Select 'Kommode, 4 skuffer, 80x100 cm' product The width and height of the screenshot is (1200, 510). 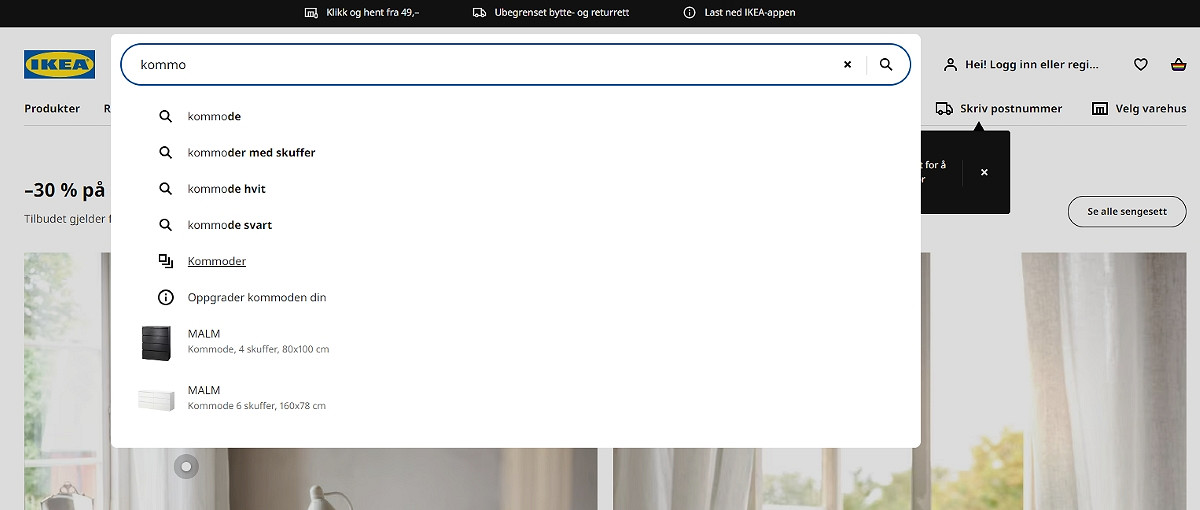(x=258, y=349)
